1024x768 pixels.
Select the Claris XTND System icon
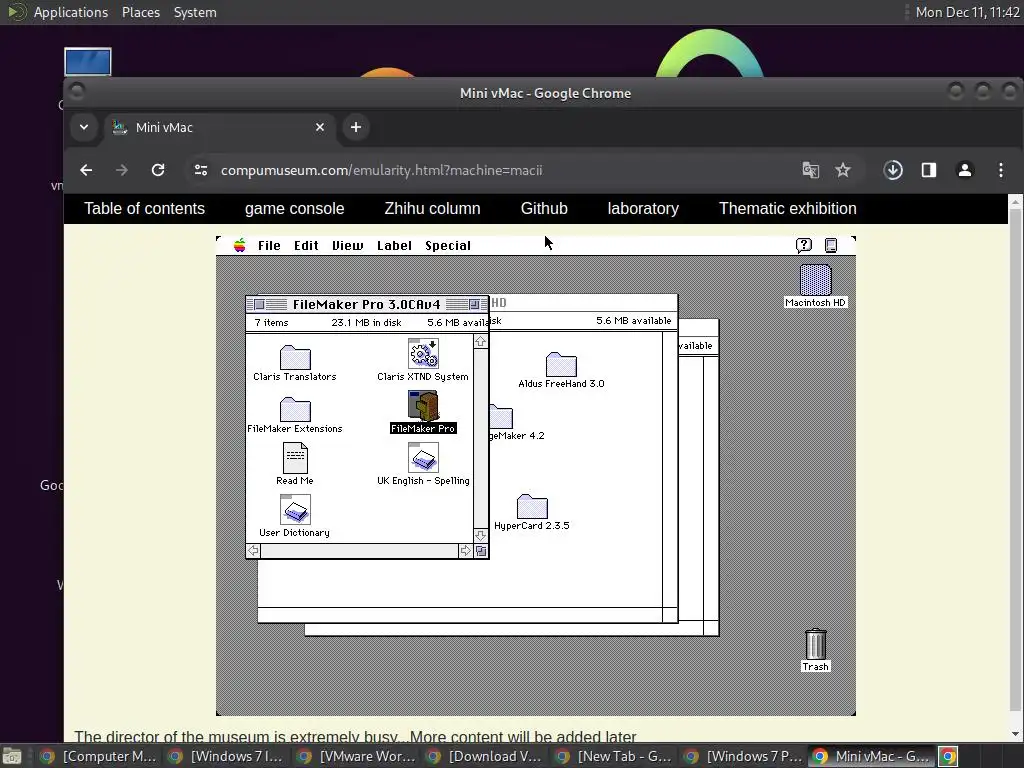[423, 354]
